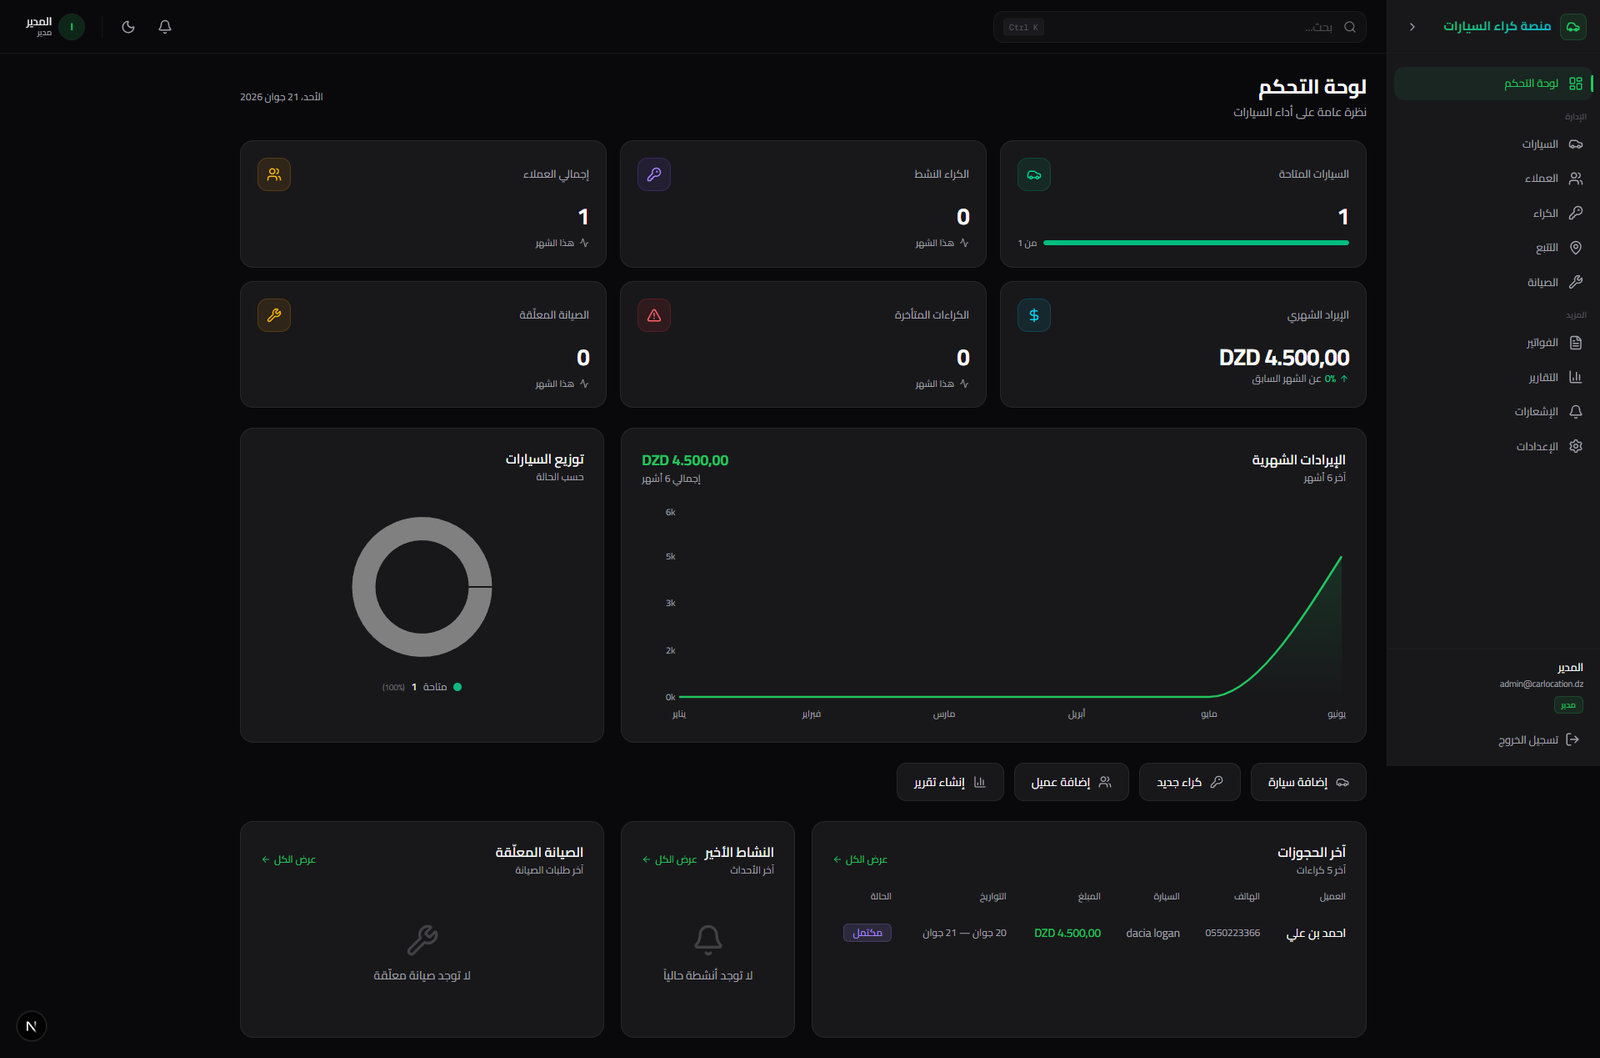Click عرض الكل in آخر الحجوزات card
1600x1058 pixels.
pyautogui.click(x=860, y=860)
